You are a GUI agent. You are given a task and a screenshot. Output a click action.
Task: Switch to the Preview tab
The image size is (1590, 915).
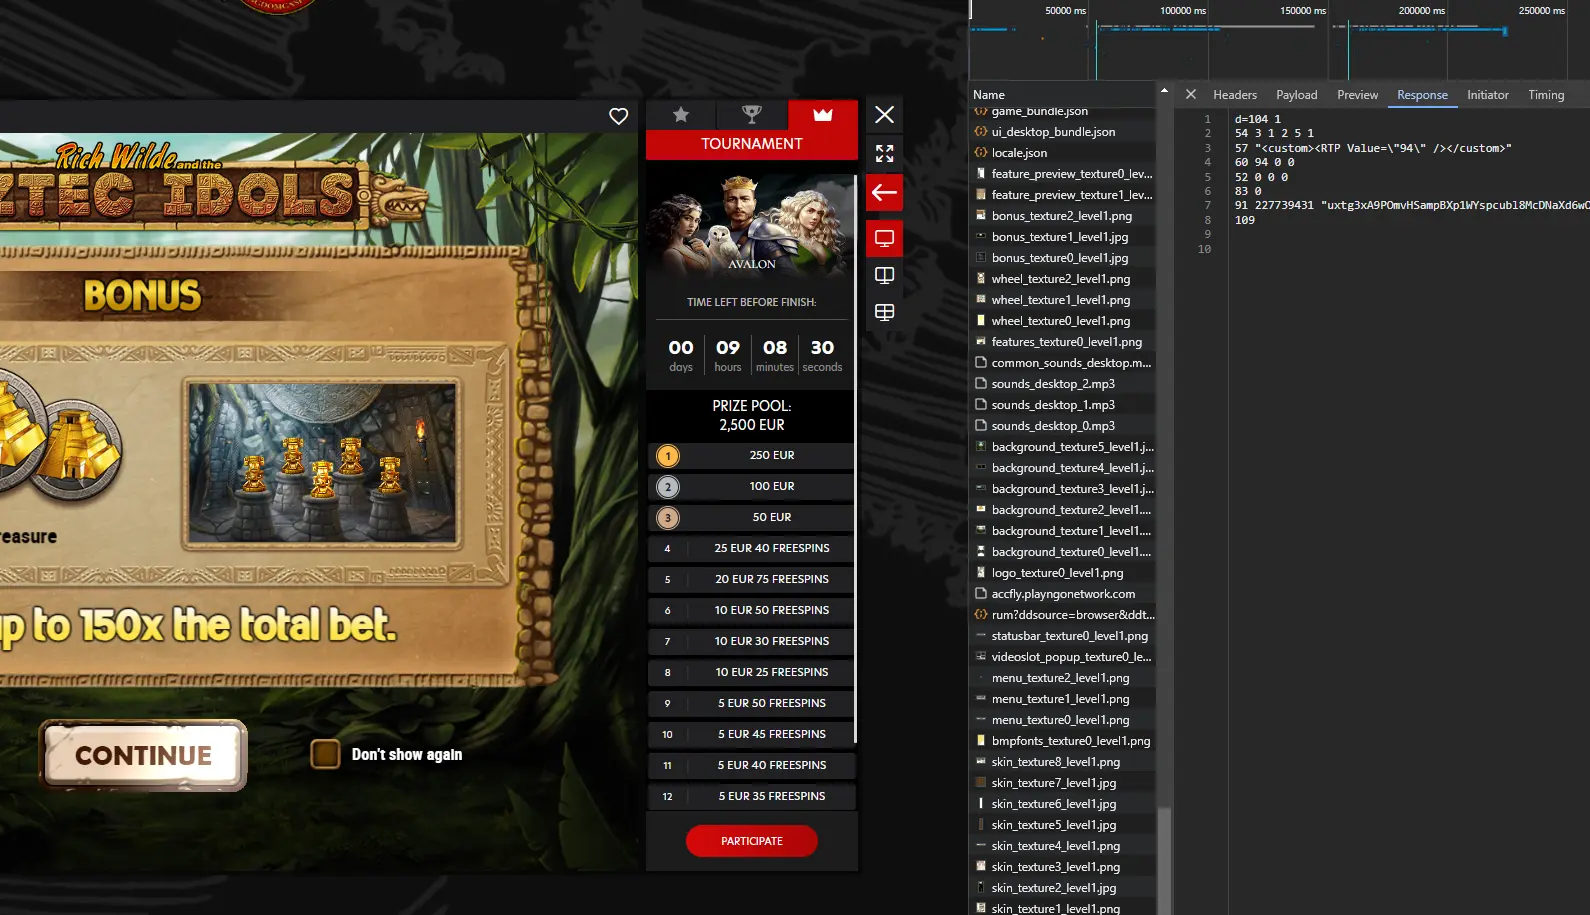point(1358,95)
